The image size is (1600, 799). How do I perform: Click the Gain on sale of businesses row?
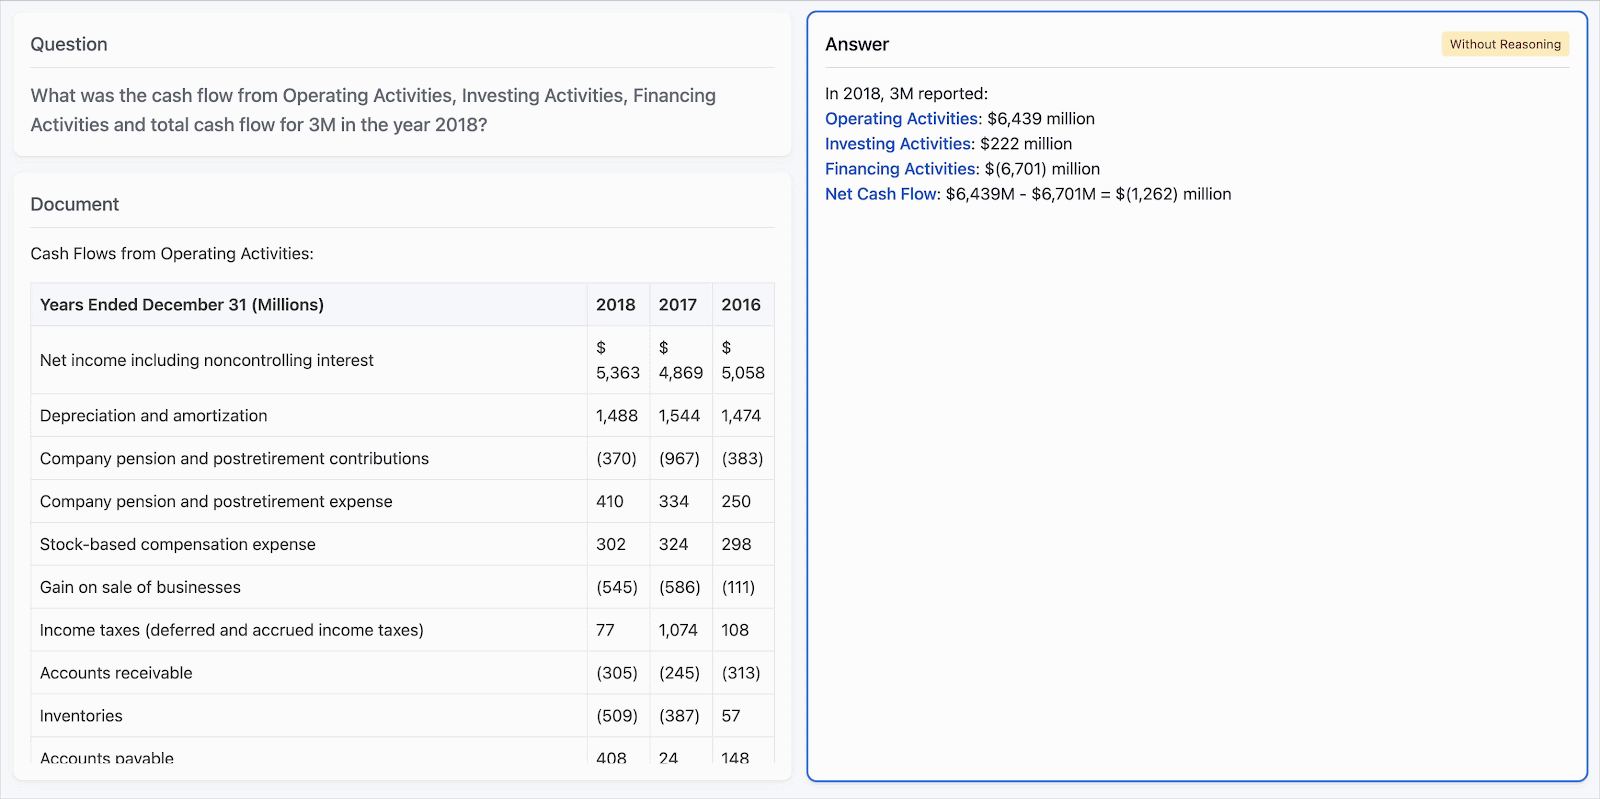pyautogui.click(x=140, y=588)
